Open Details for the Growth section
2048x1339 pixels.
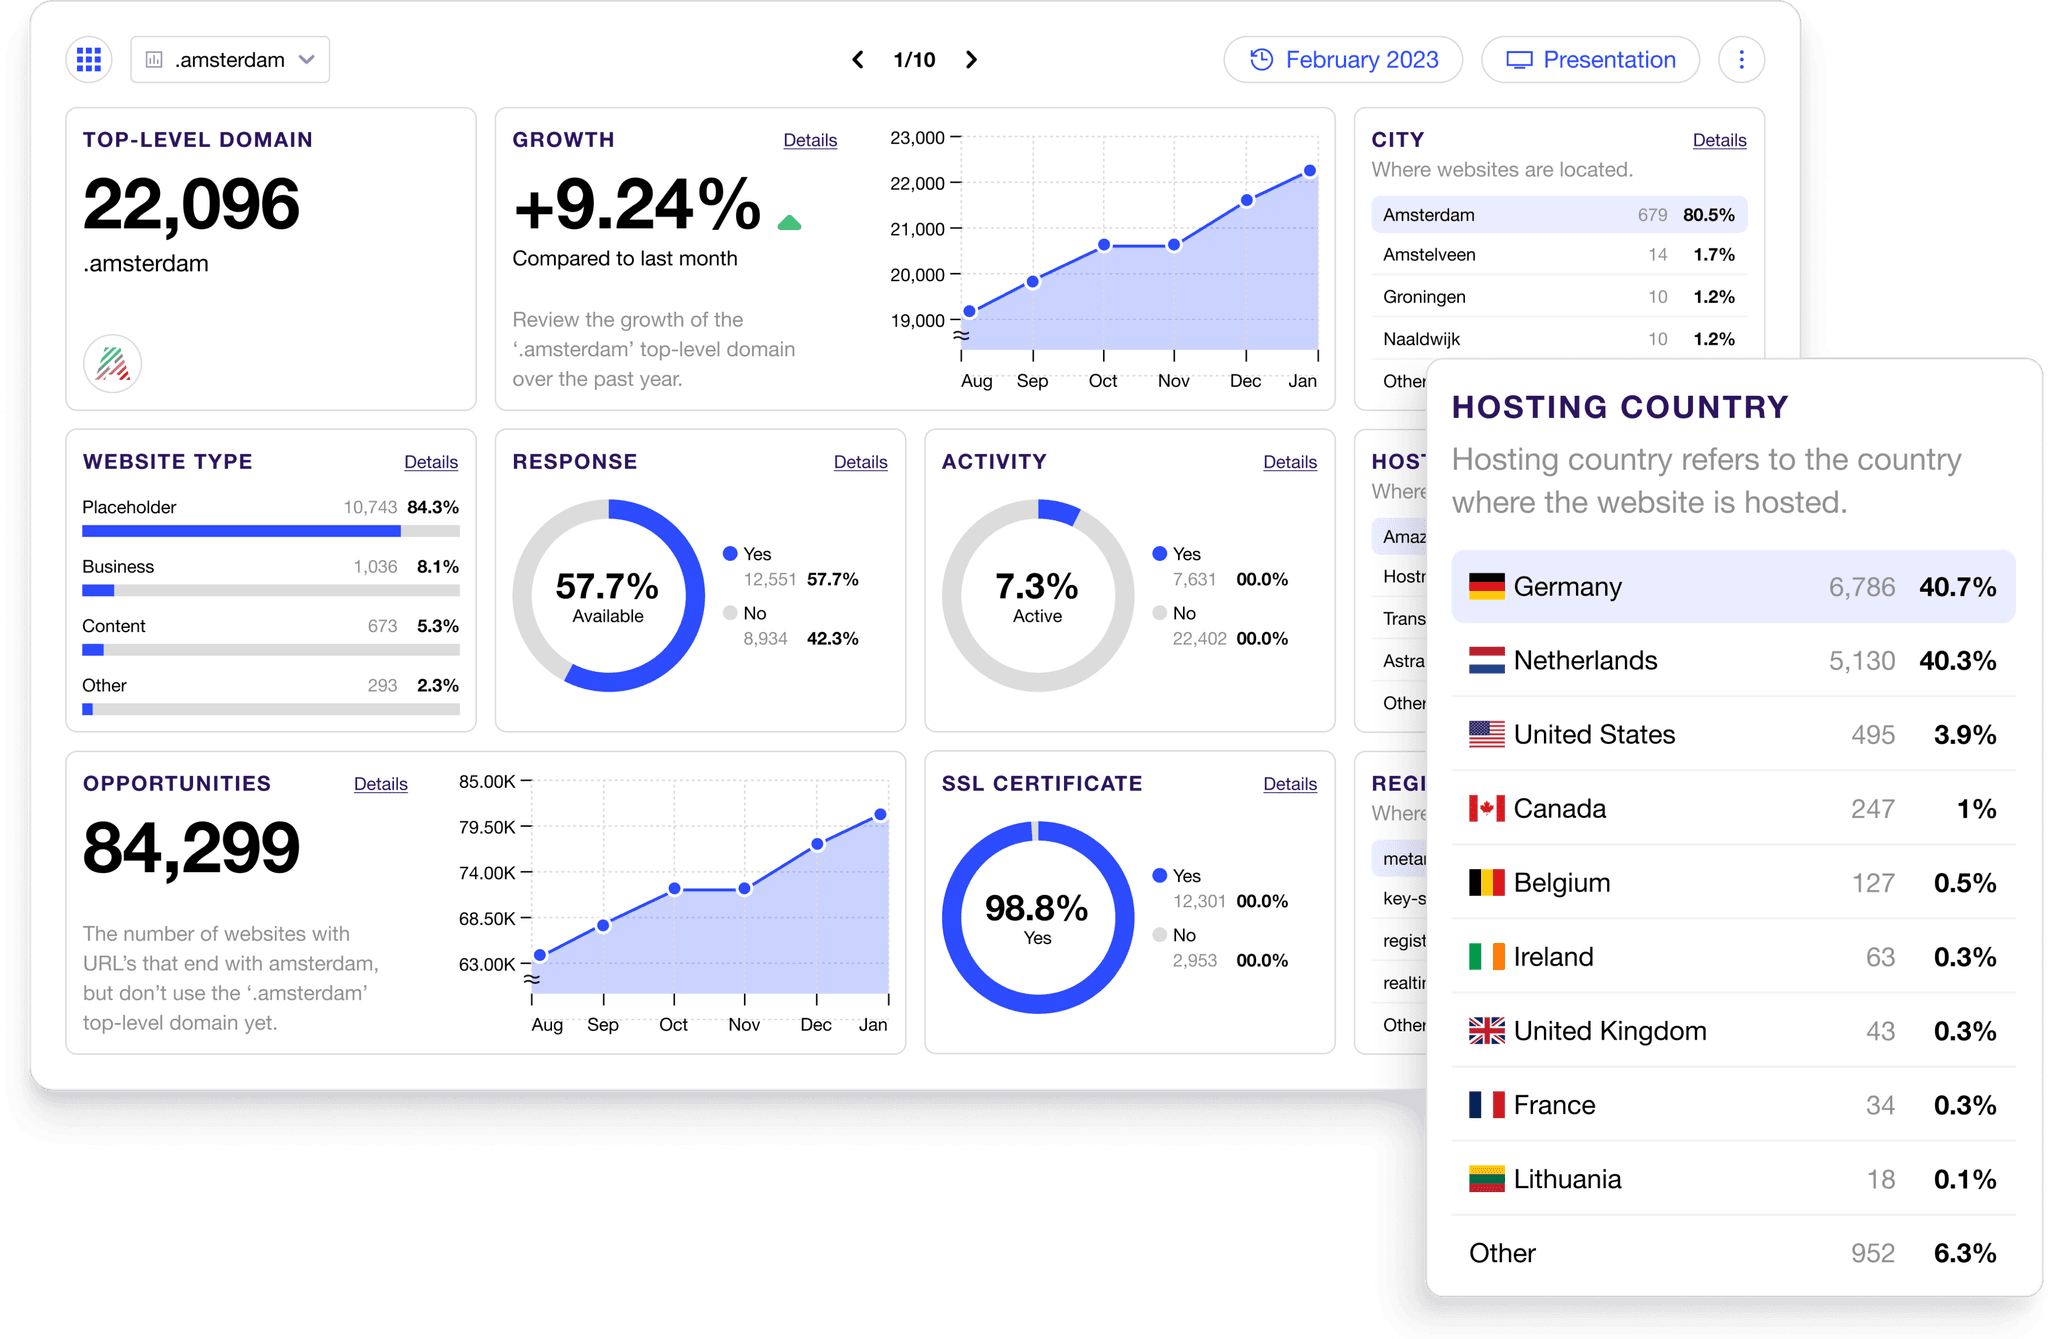tap(816, 140)
